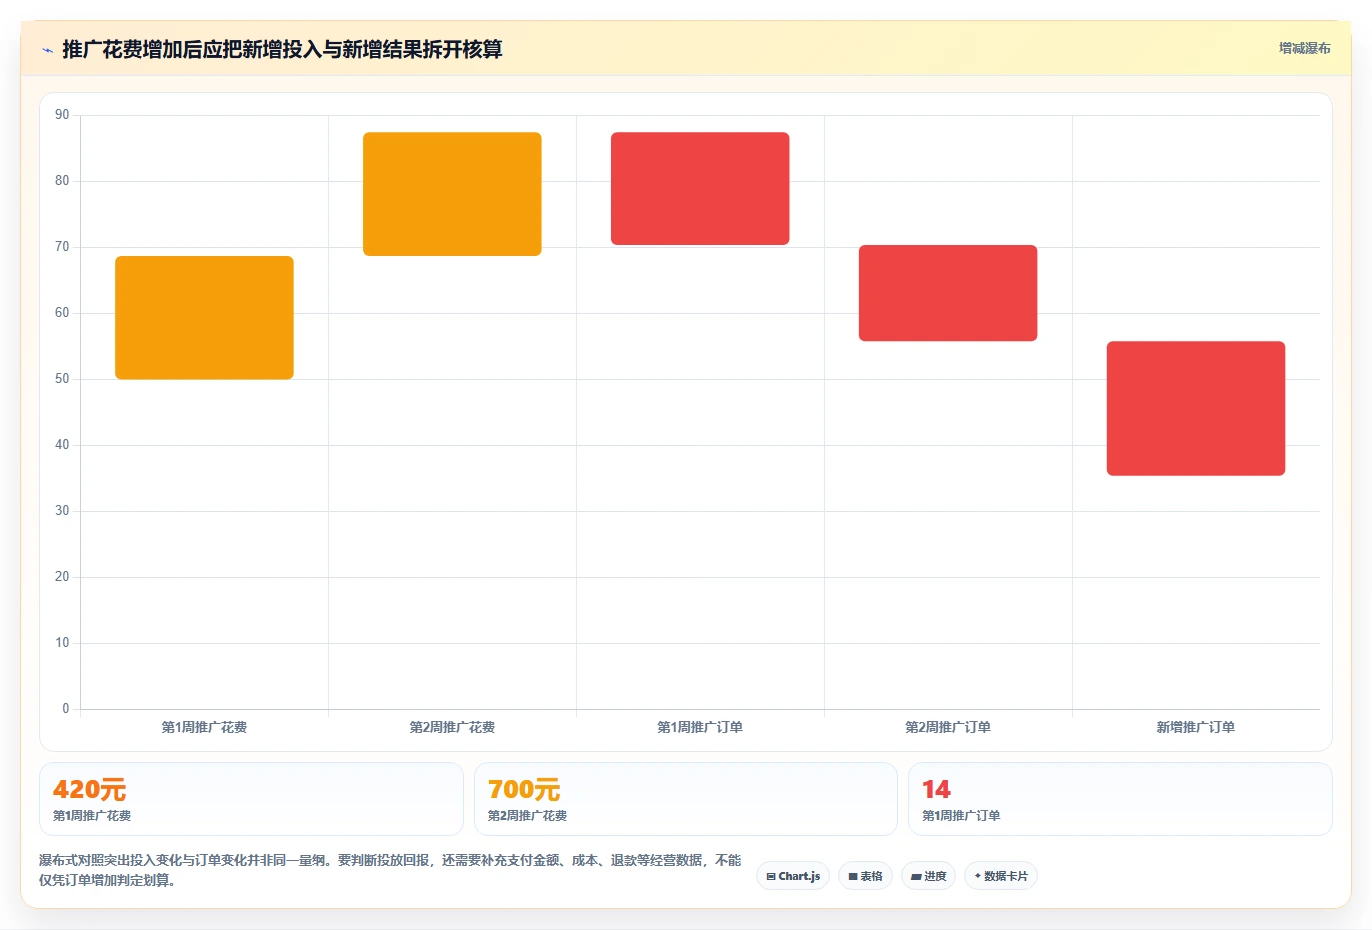Click the 表格 chip
The height and width of the screenshot is (930, 1372).
865,876
